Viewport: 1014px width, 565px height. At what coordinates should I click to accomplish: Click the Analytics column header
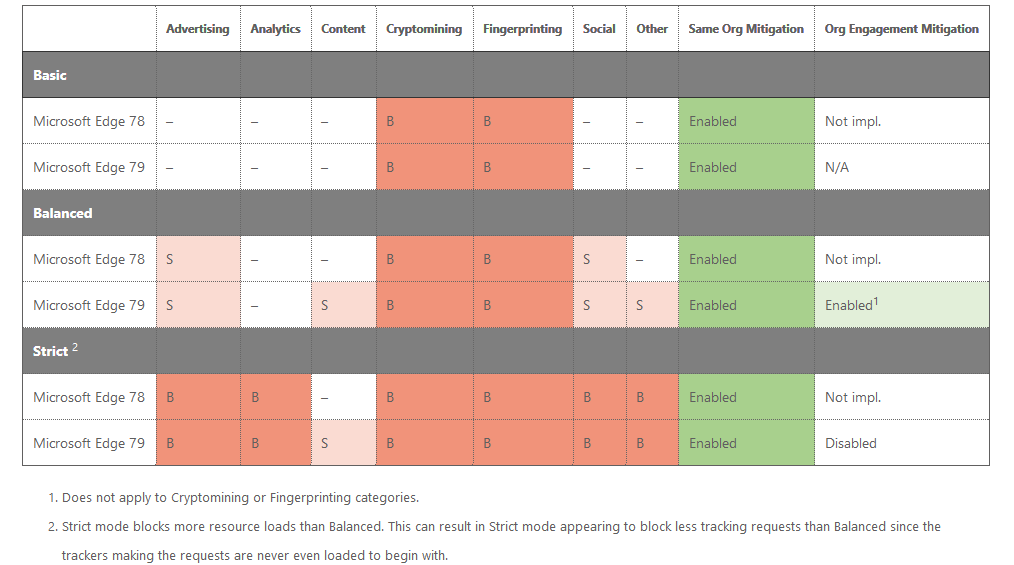pos(275,29)
